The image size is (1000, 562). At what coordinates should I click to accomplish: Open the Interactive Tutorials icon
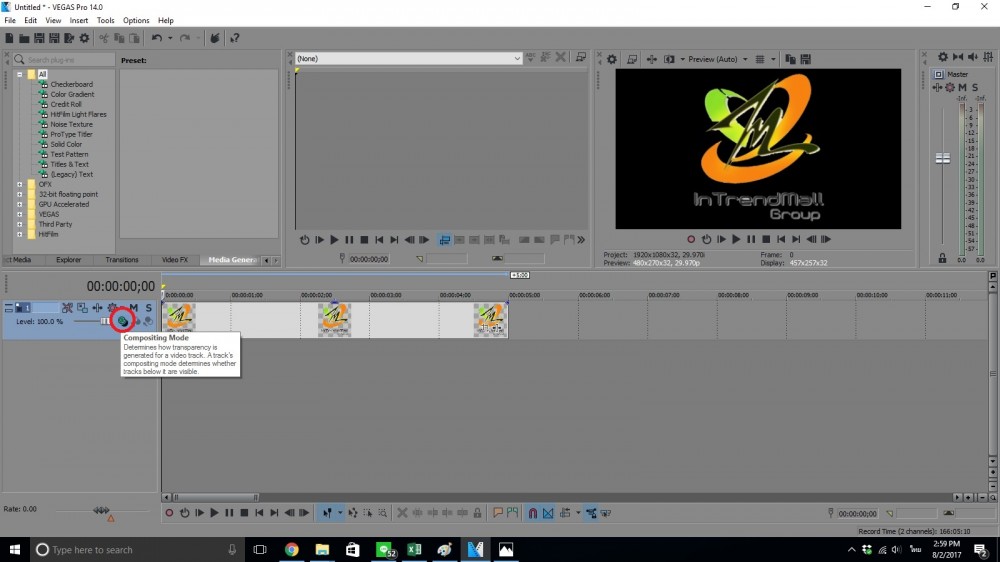[215, 38]
